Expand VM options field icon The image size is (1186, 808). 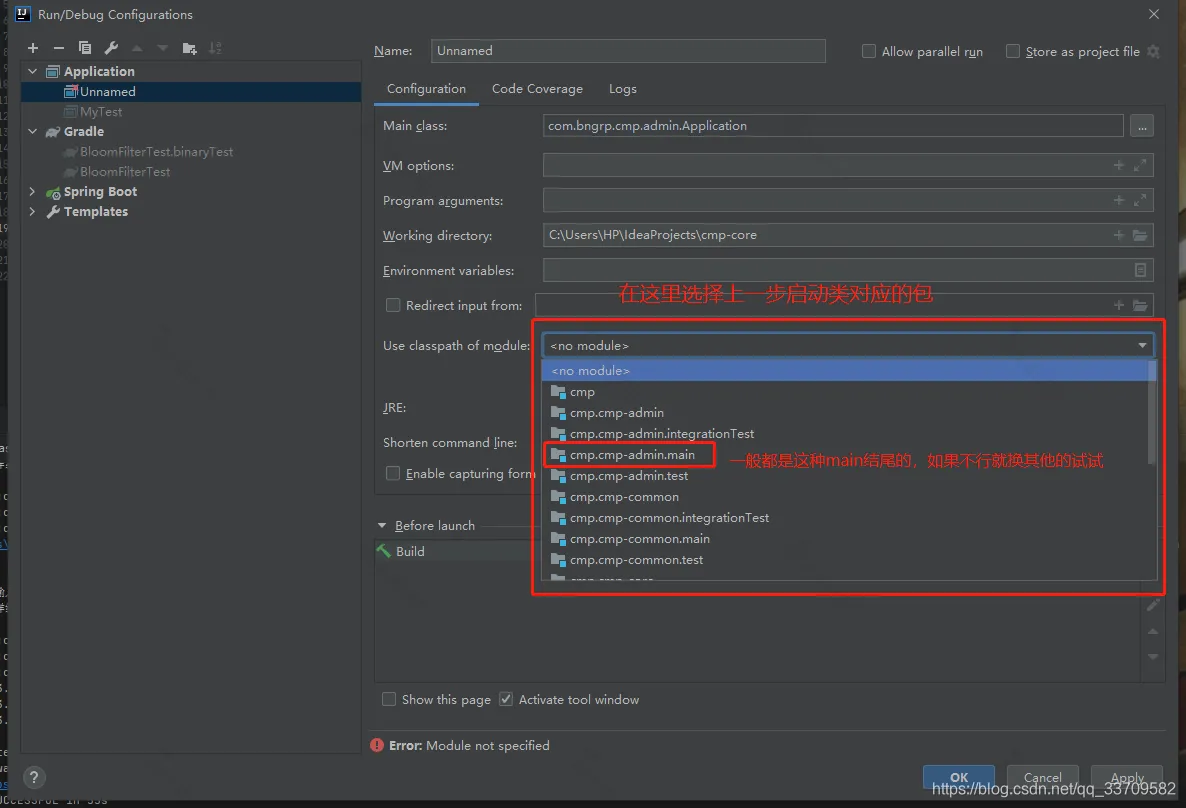pyautogui.click(x=1140, y=165)
